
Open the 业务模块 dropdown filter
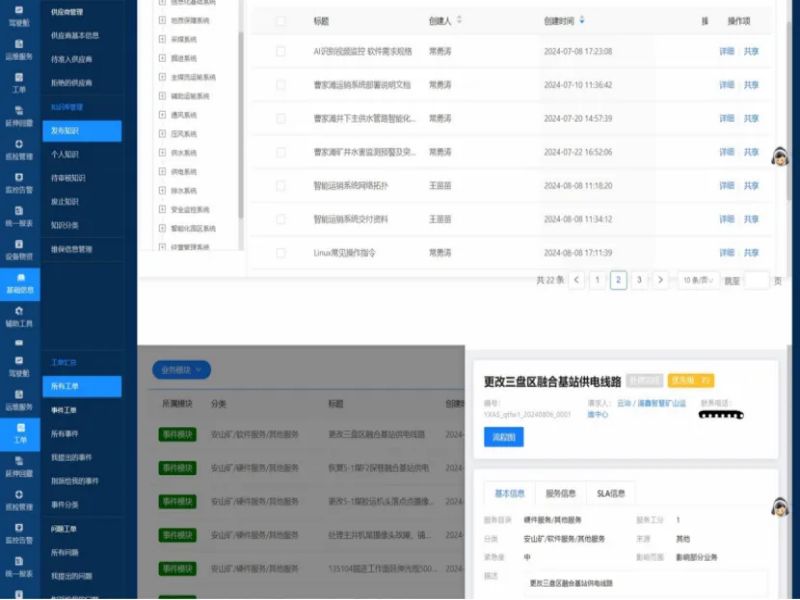pos(181,370)
